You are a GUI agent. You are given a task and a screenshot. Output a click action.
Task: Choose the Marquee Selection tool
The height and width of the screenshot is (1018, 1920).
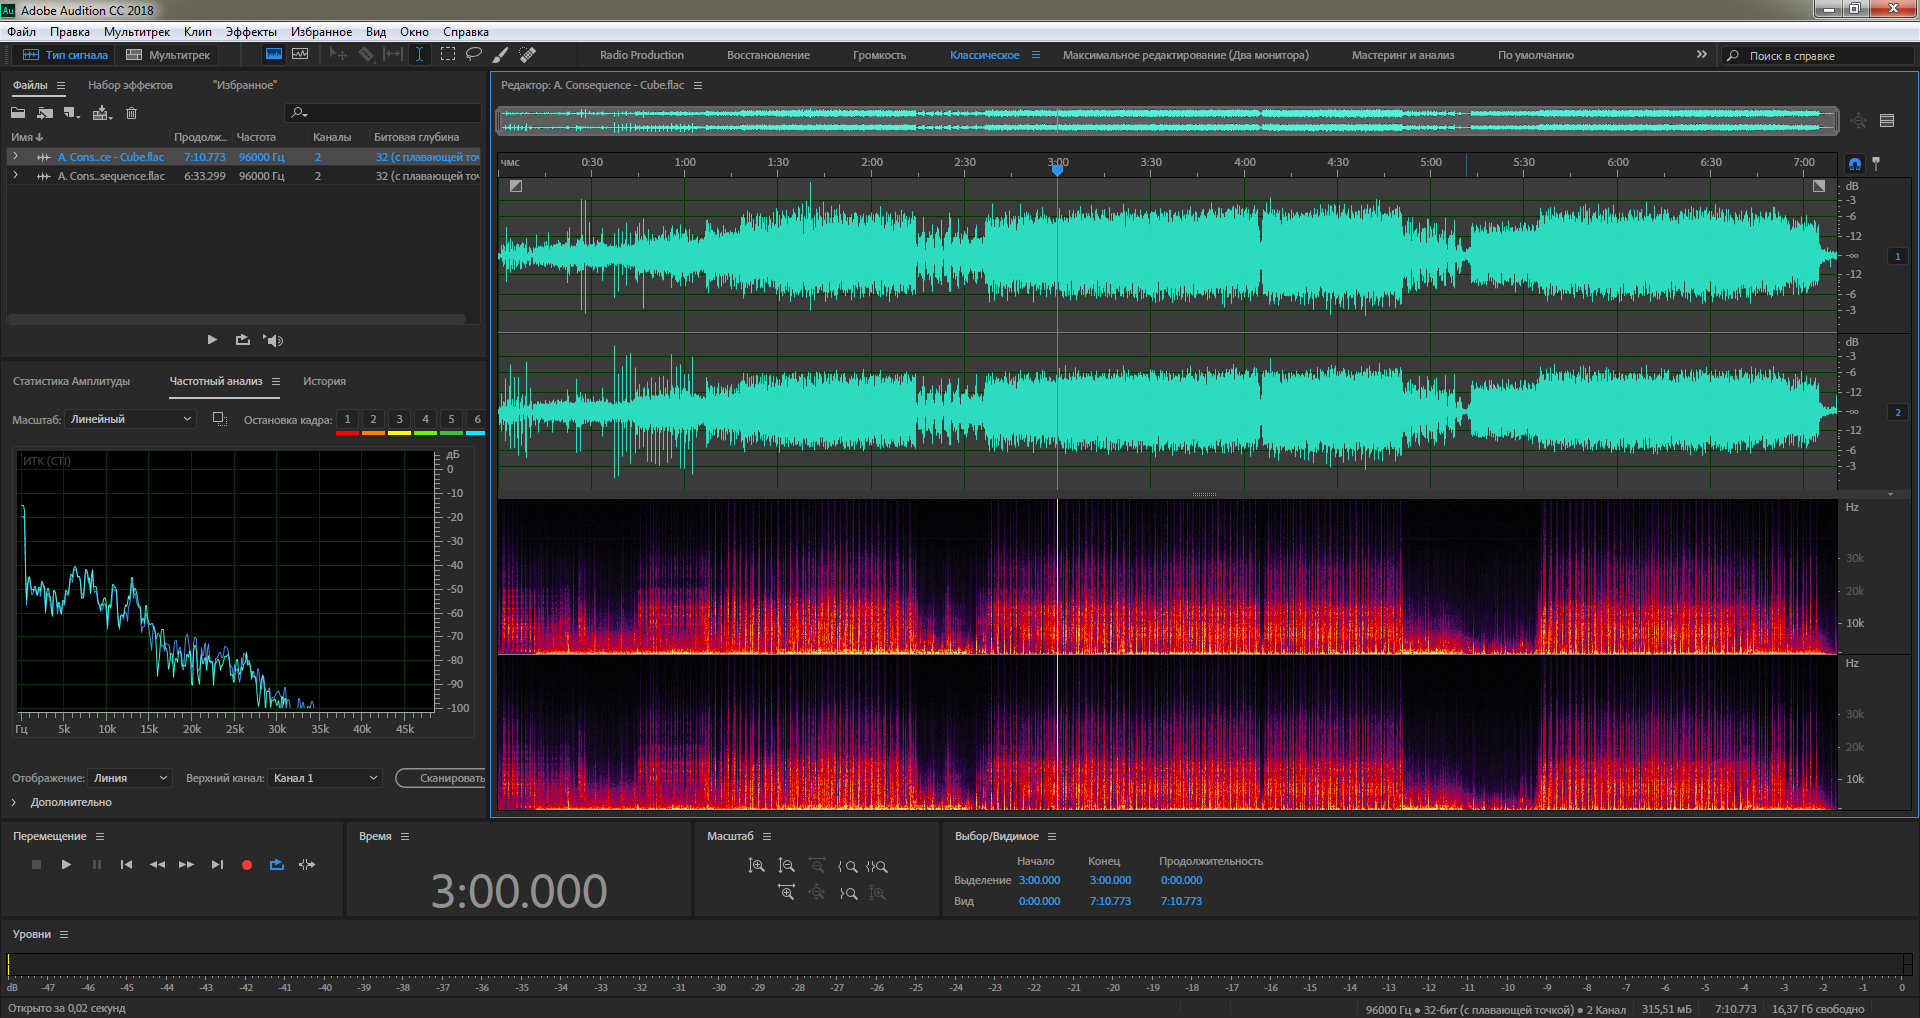(447, 55)
